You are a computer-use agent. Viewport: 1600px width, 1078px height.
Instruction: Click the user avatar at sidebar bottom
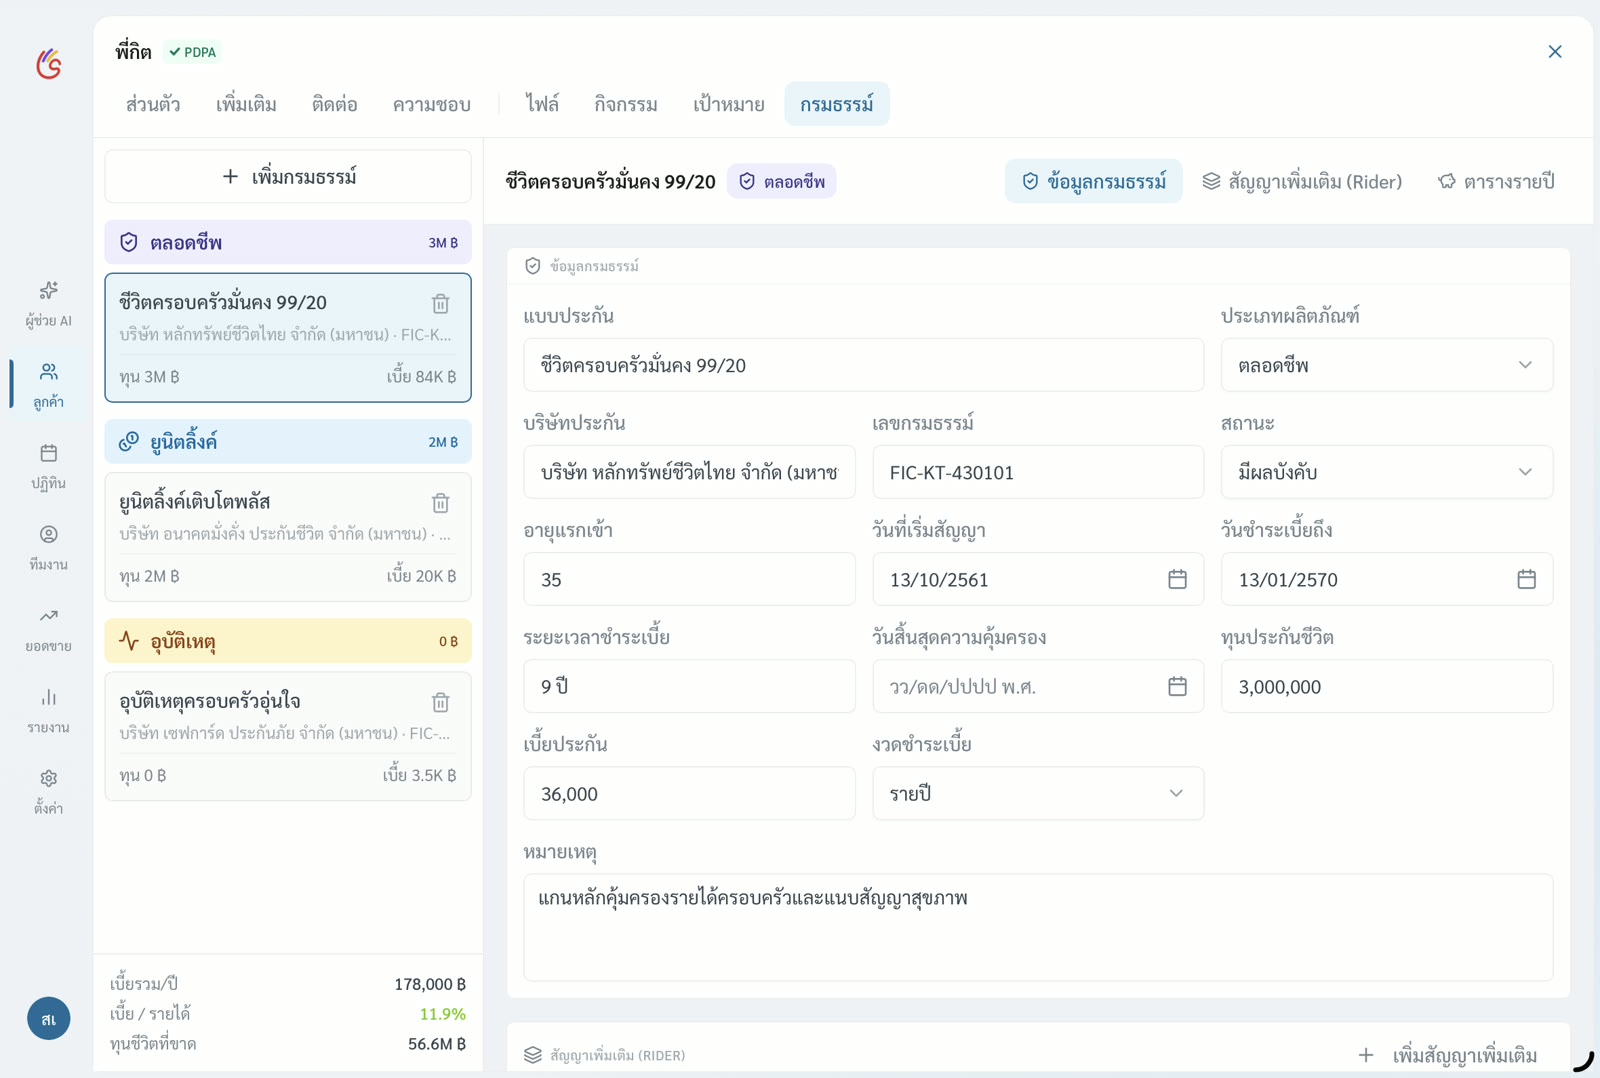(48, 1018)
